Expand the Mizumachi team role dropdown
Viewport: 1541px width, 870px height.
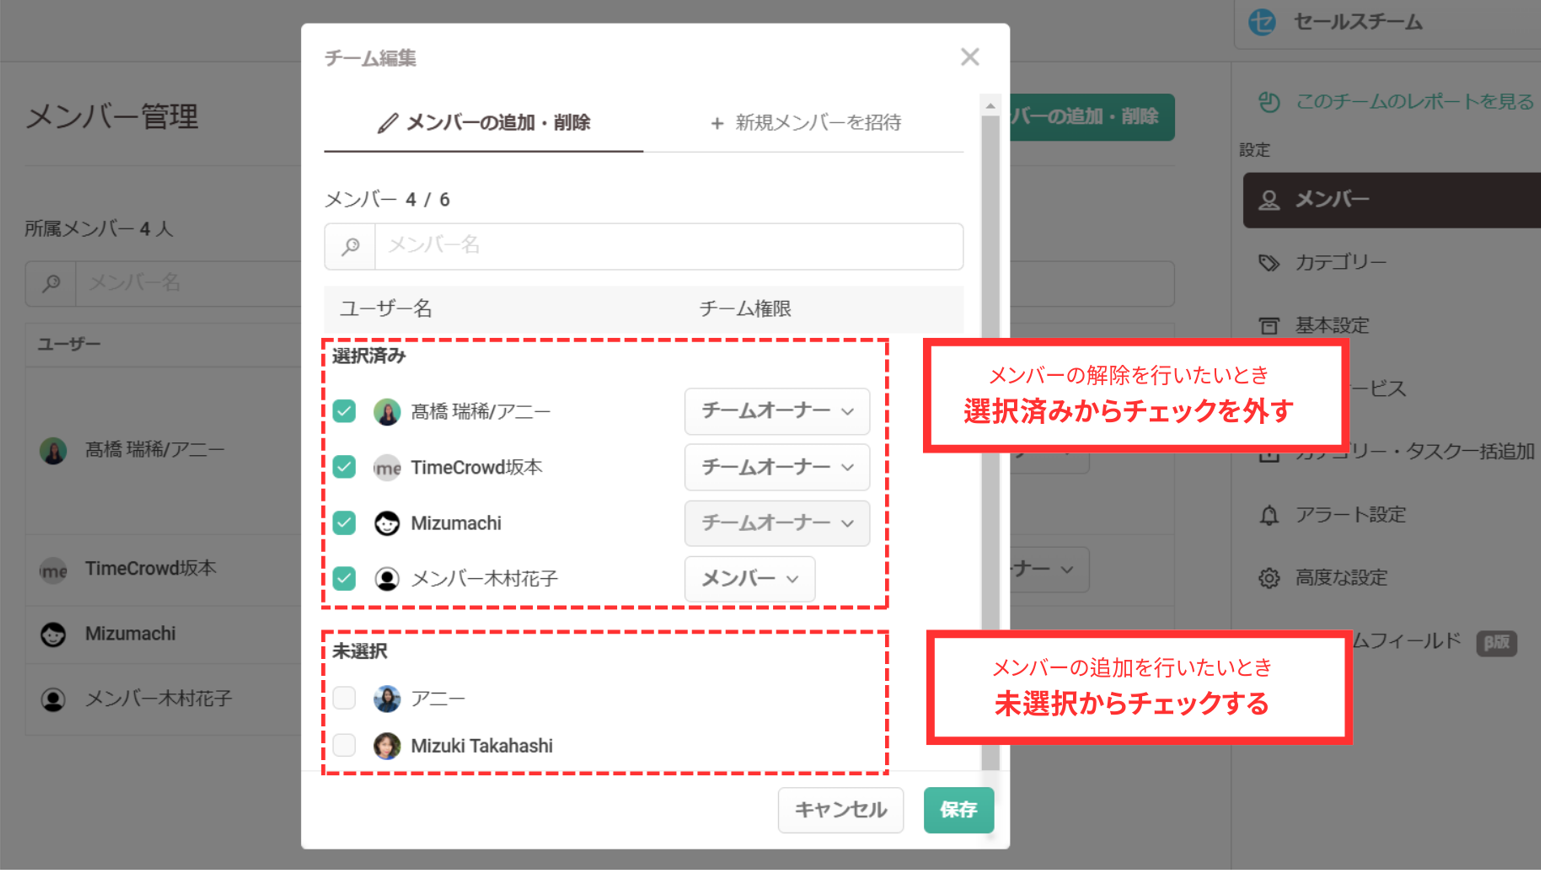tap(776, 523)
